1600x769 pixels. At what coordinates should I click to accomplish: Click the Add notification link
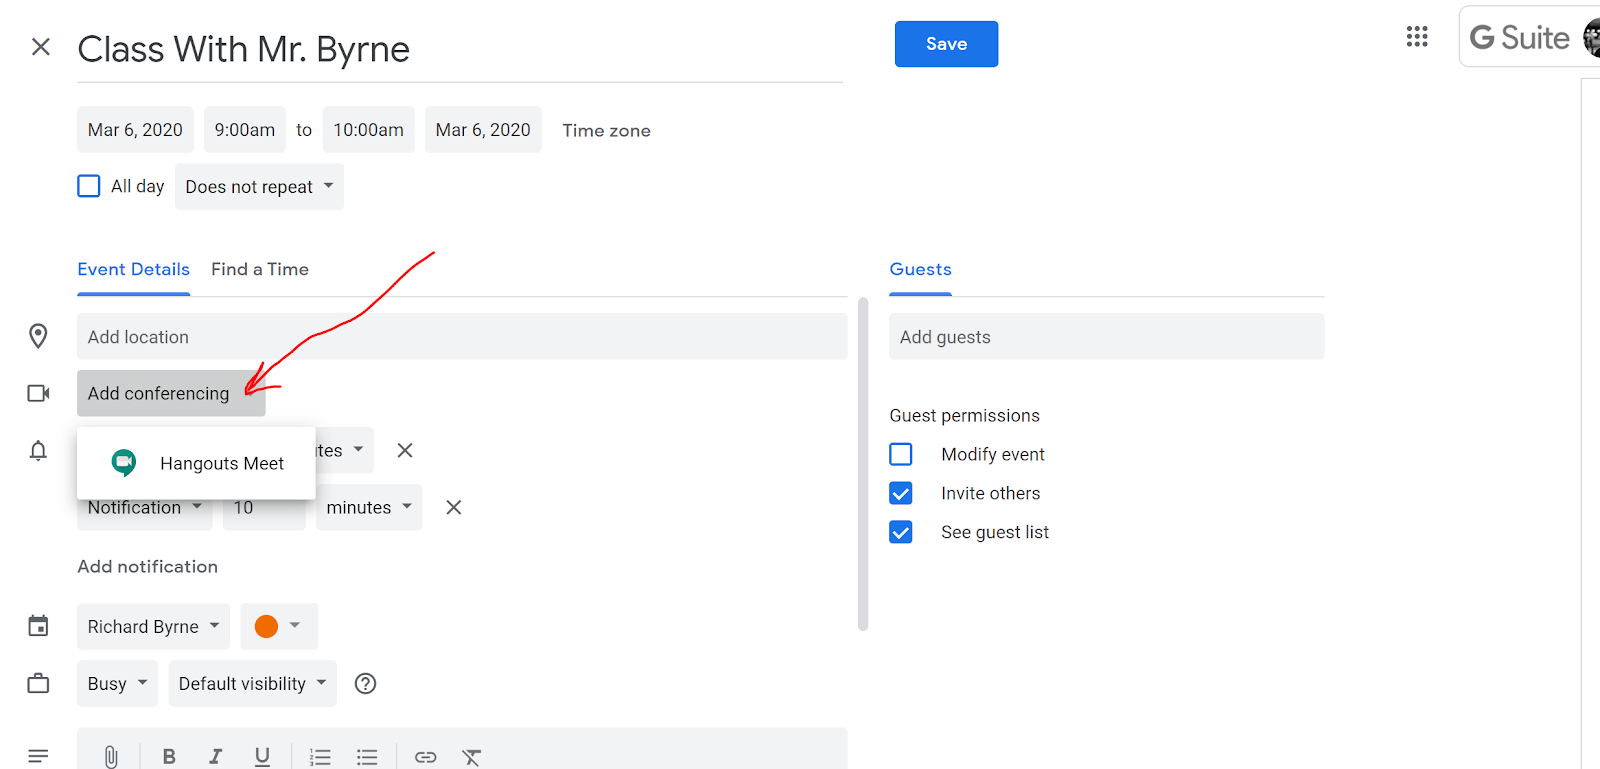click(148, 567)
